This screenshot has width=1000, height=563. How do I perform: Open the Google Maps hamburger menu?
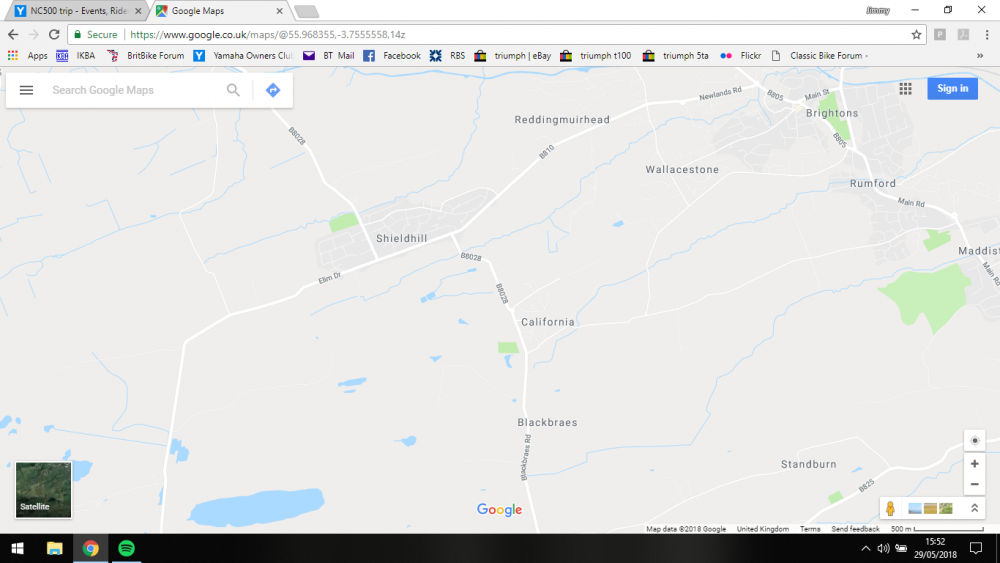[26, 90]
